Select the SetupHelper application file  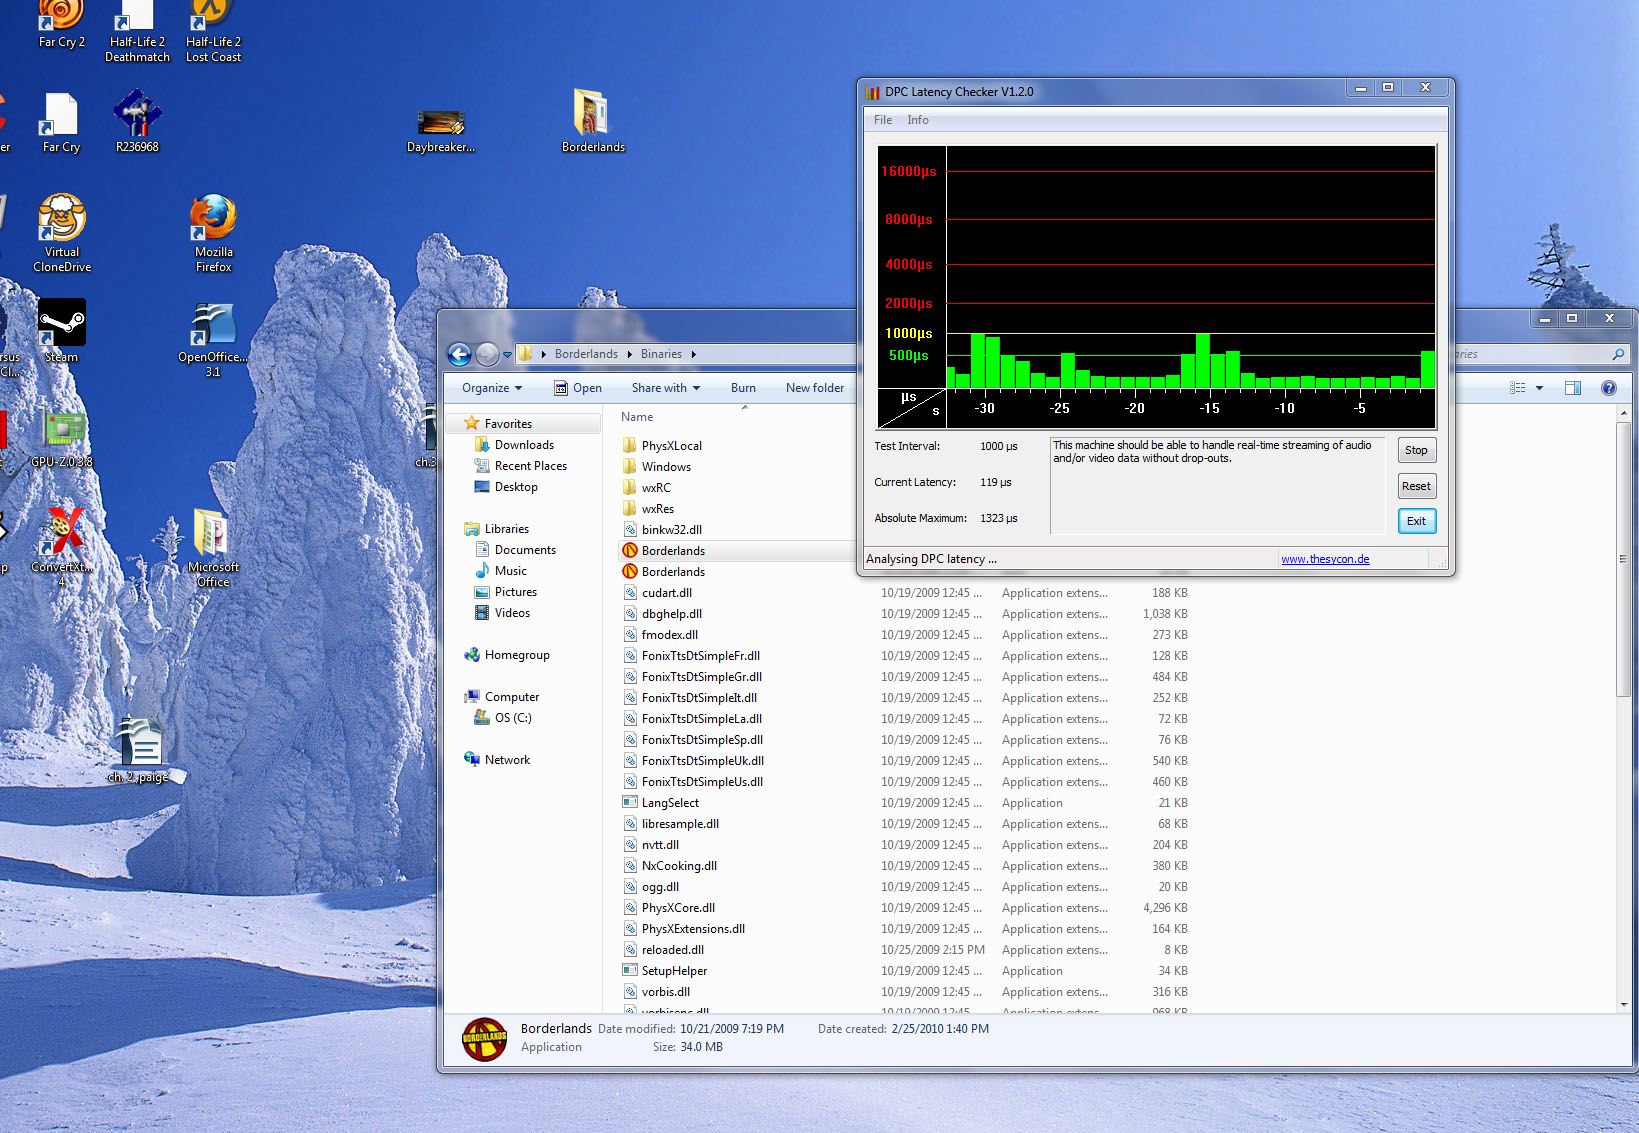tap(674, 971)
